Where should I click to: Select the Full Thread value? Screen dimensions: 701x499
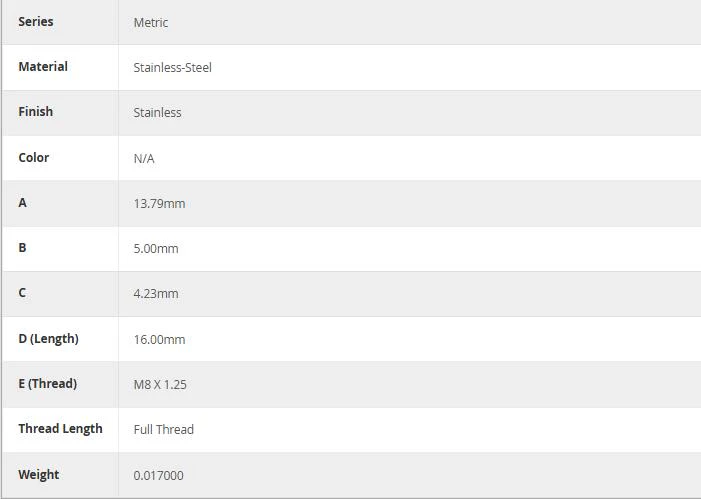pyautogui.click(x=164, y=429)
